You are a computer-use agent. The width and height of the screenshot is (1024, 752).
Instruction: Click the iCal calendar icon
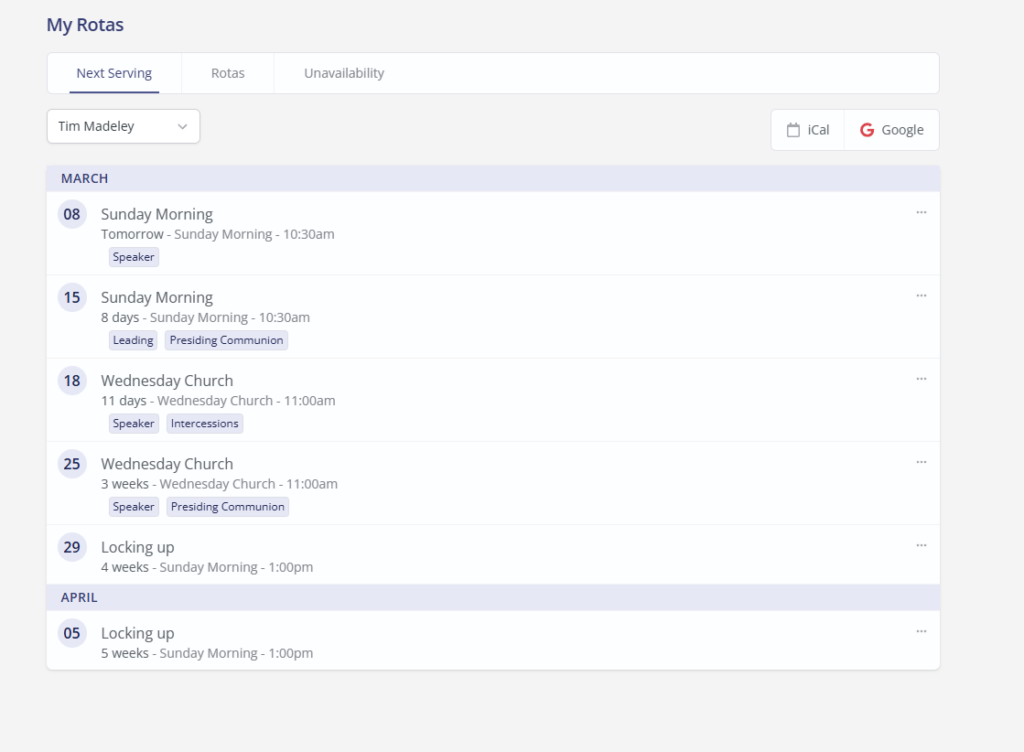(793, 130)
